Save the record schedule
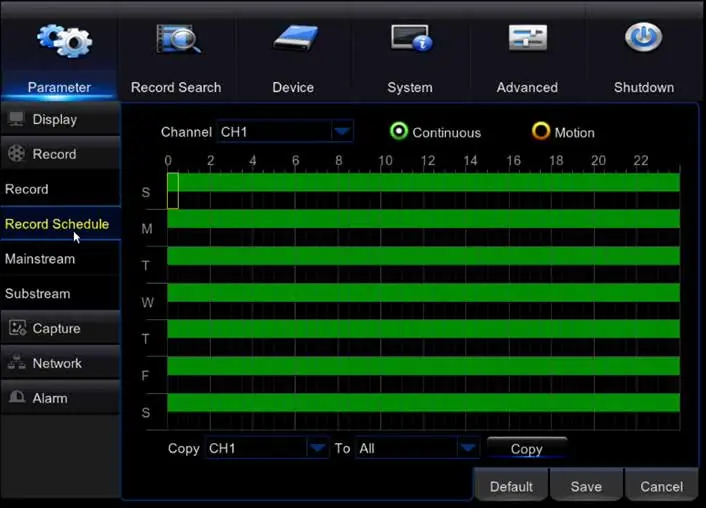This screenshot has width=706, height=508. (x=586, y=486)
